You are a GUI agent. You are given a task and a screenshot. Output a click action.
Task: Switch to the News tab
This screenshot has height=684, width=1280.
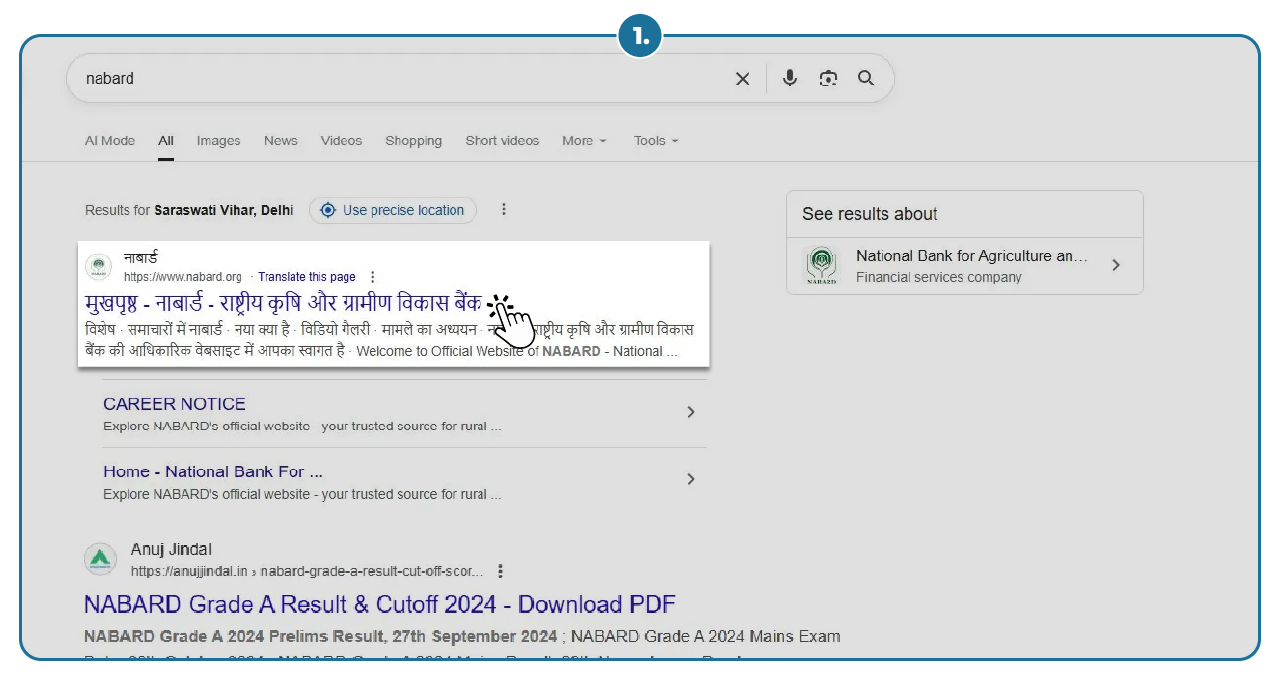point(280,141)
